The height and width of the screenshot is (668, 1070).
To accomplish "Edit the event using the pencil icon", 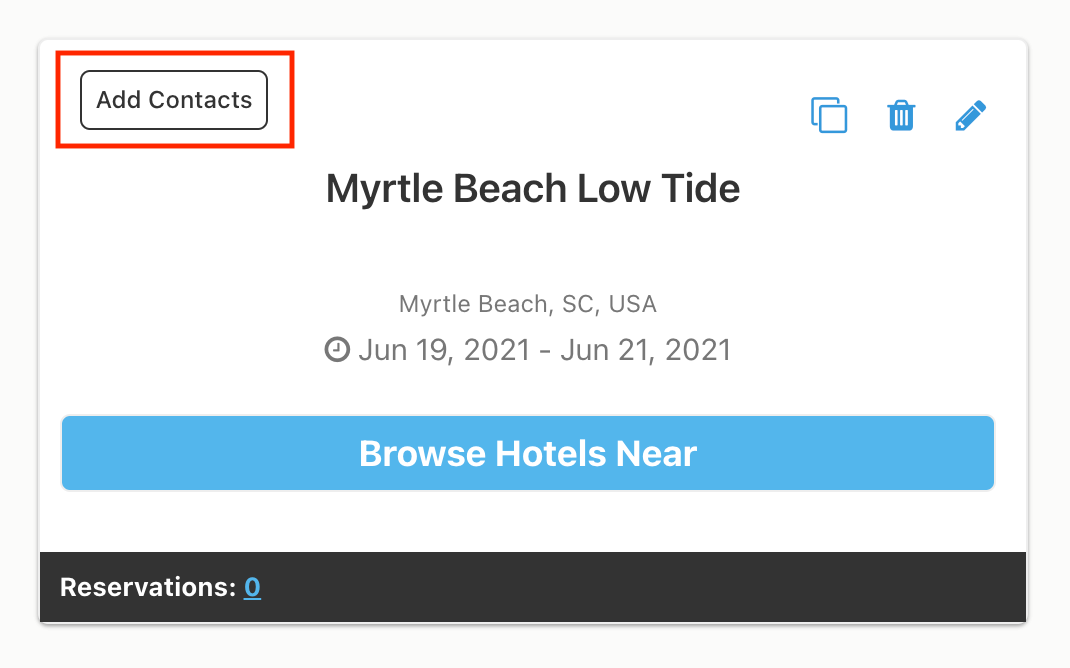I will [970, 115].
